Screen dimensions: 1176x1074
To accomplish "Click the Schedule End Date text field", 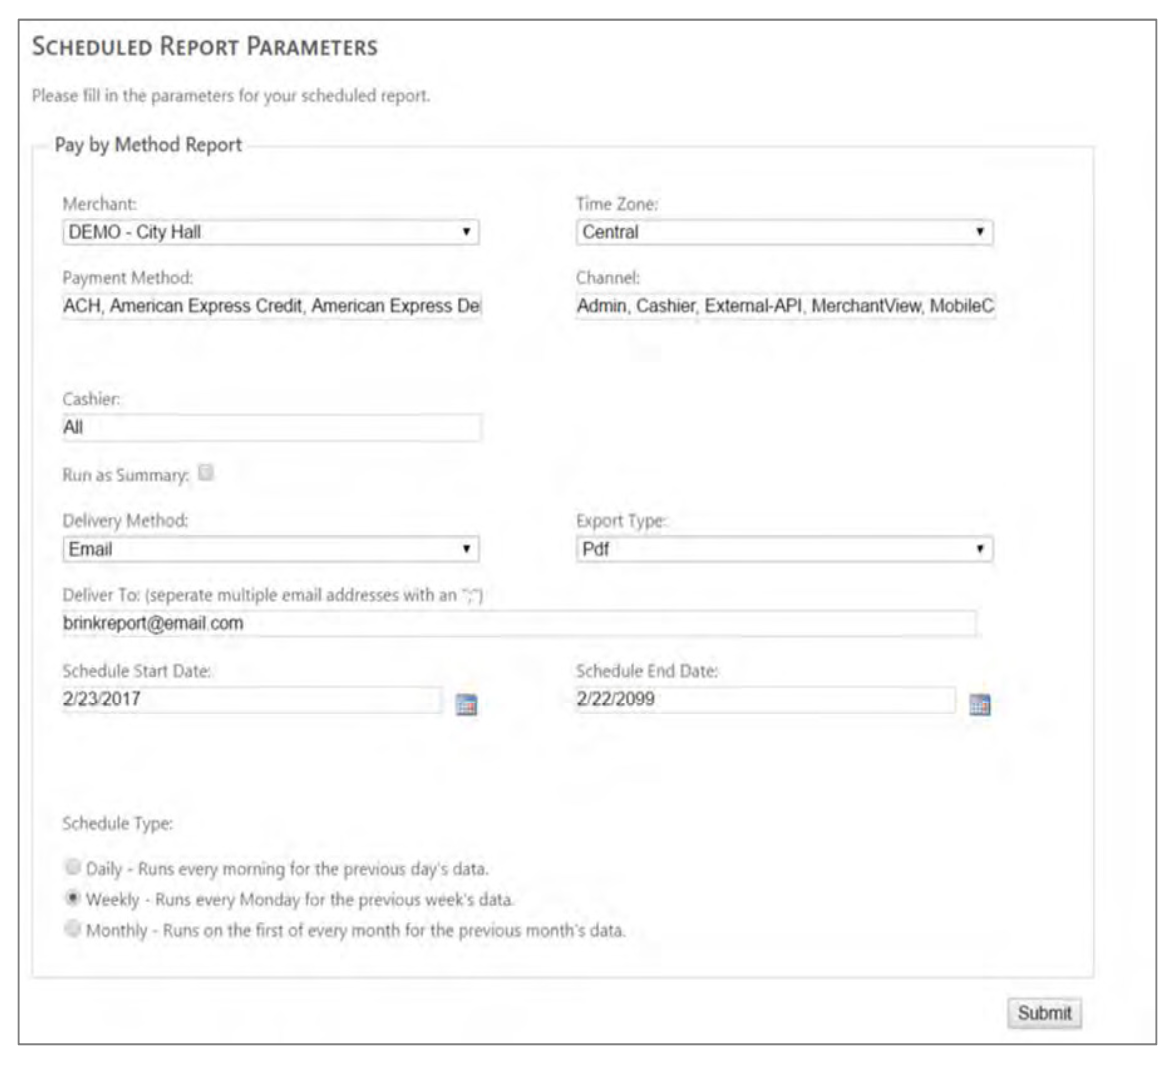I will click(x=764, y=699).
